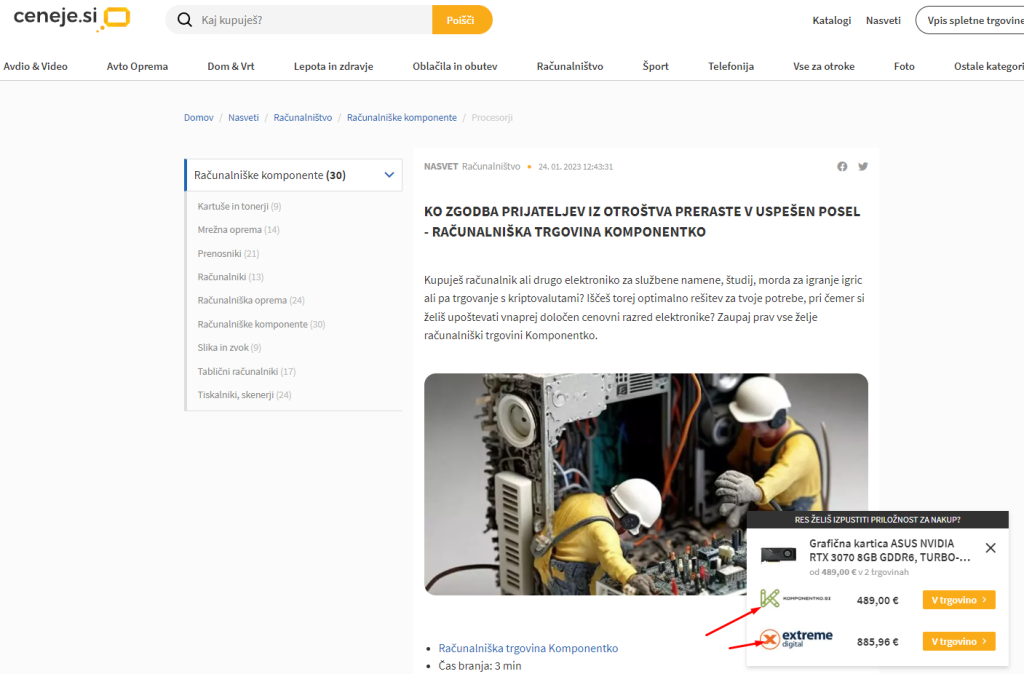Select Mrežna oprema (14) subcategory

(238, 230)
